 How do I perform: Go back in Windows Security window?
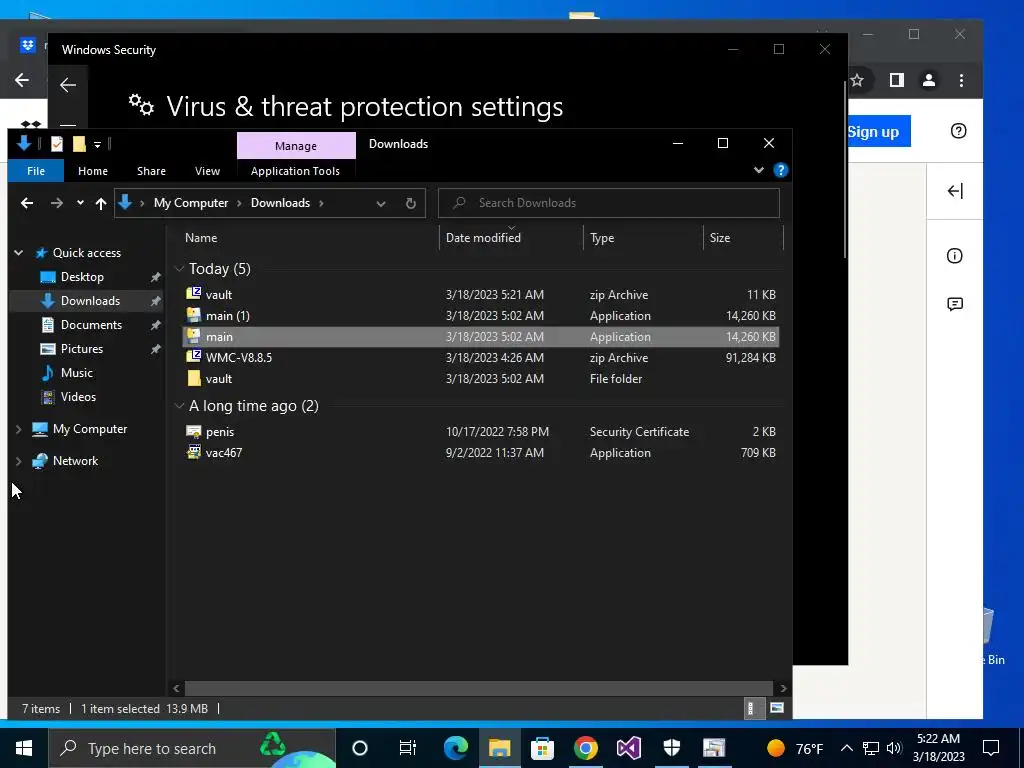68,85
